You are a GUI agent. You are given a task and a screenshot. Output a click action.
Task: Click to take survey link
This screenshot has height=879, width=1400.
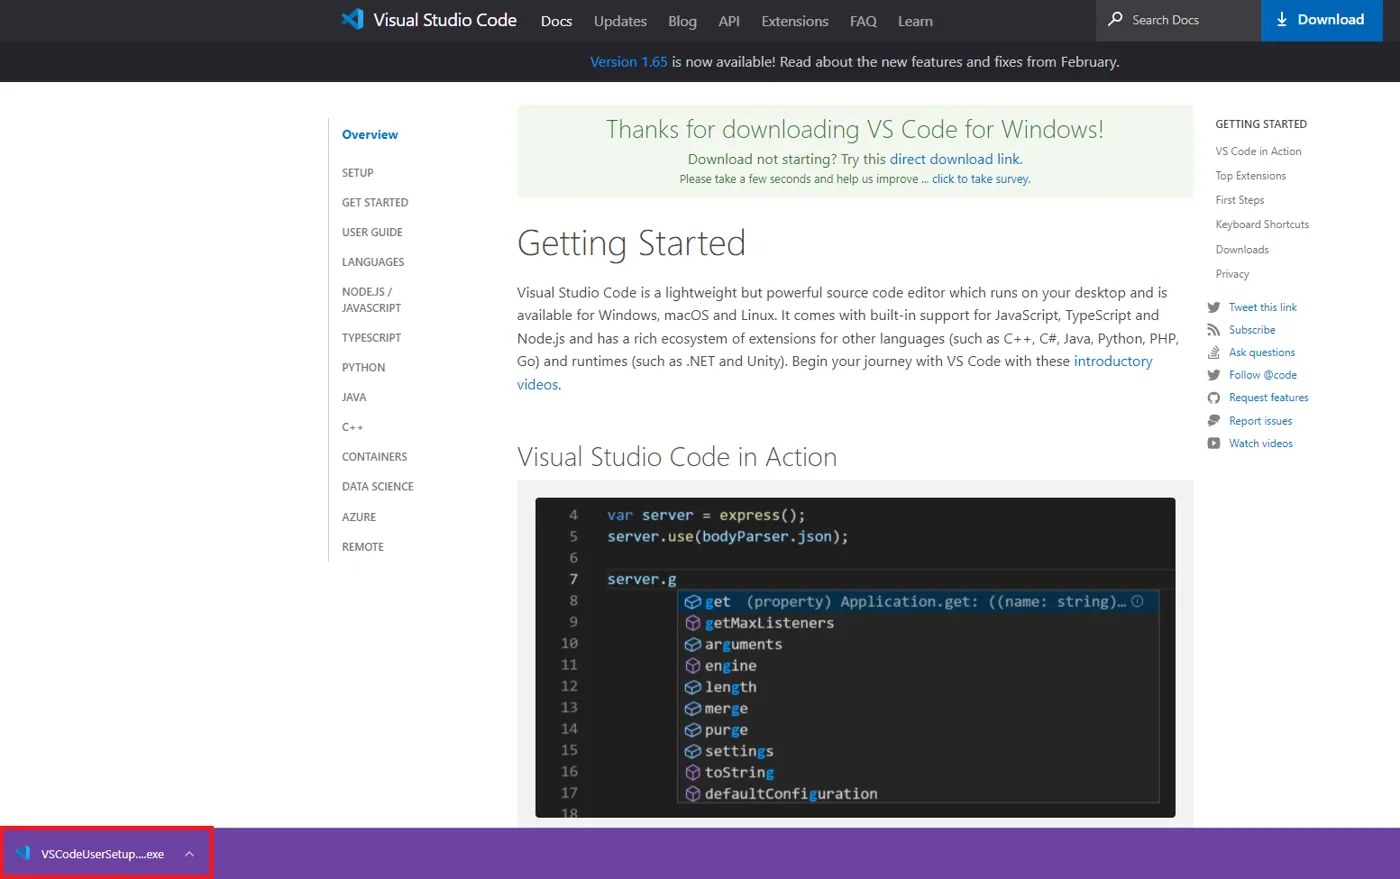[980, 179]
